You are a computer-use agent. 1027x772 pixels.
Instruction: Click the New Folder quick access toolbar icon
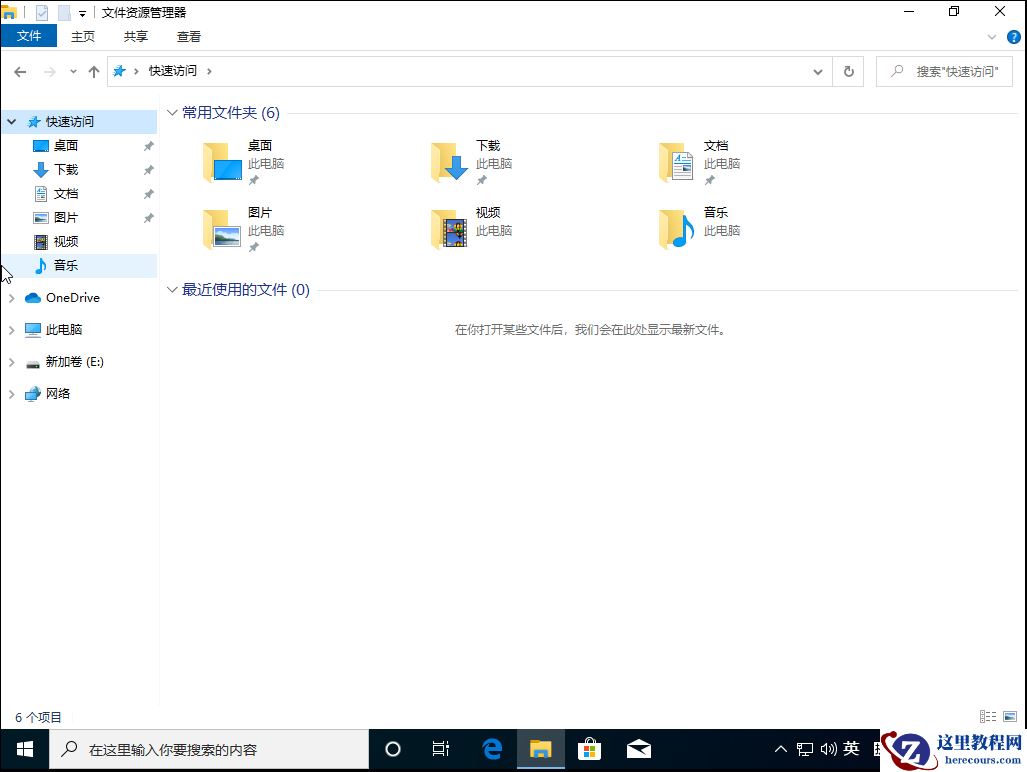[62, 11]
